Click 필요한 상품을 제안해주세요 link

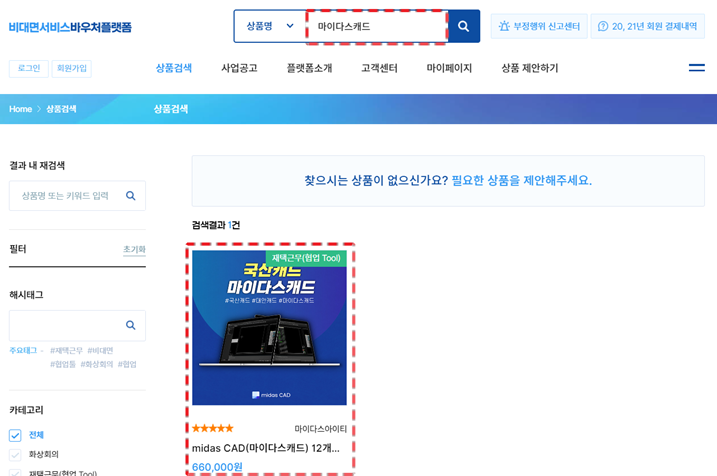coord(522,181)
